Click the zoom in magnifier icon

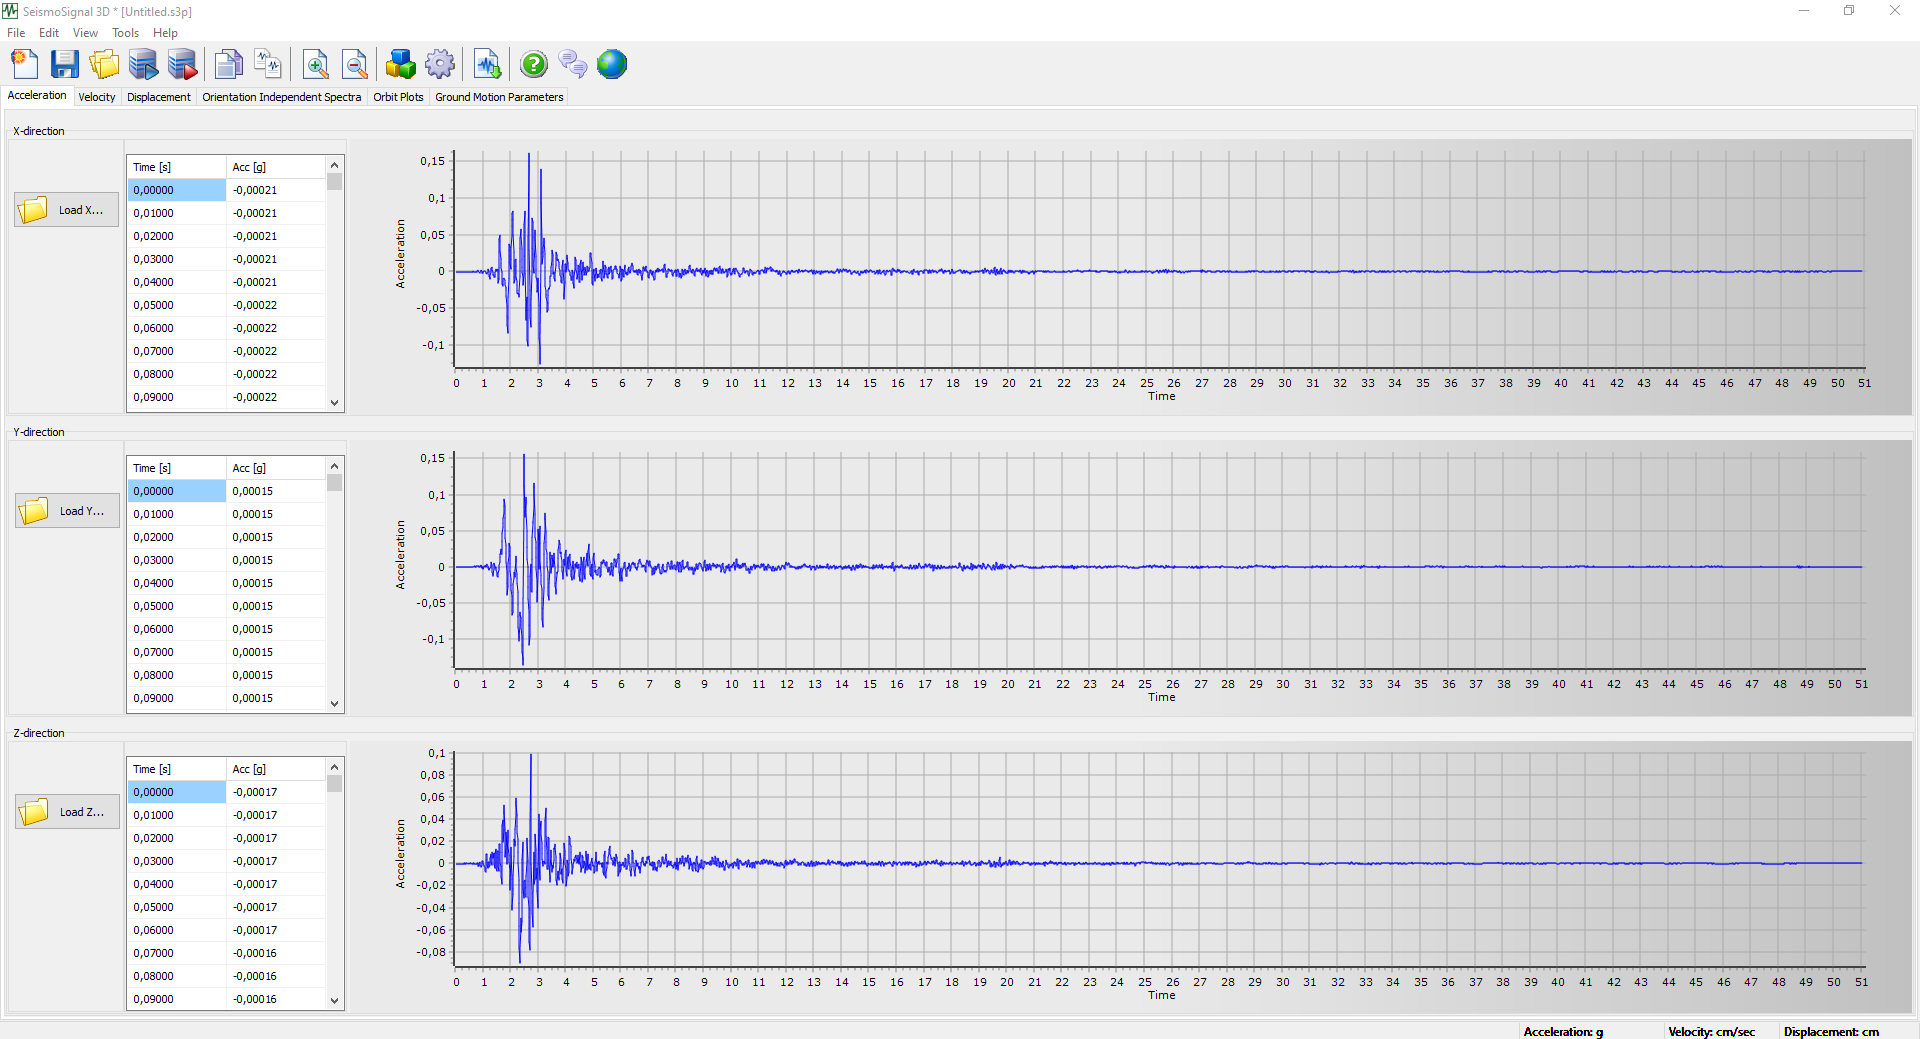pyautogui.click(x=316, y=65)
